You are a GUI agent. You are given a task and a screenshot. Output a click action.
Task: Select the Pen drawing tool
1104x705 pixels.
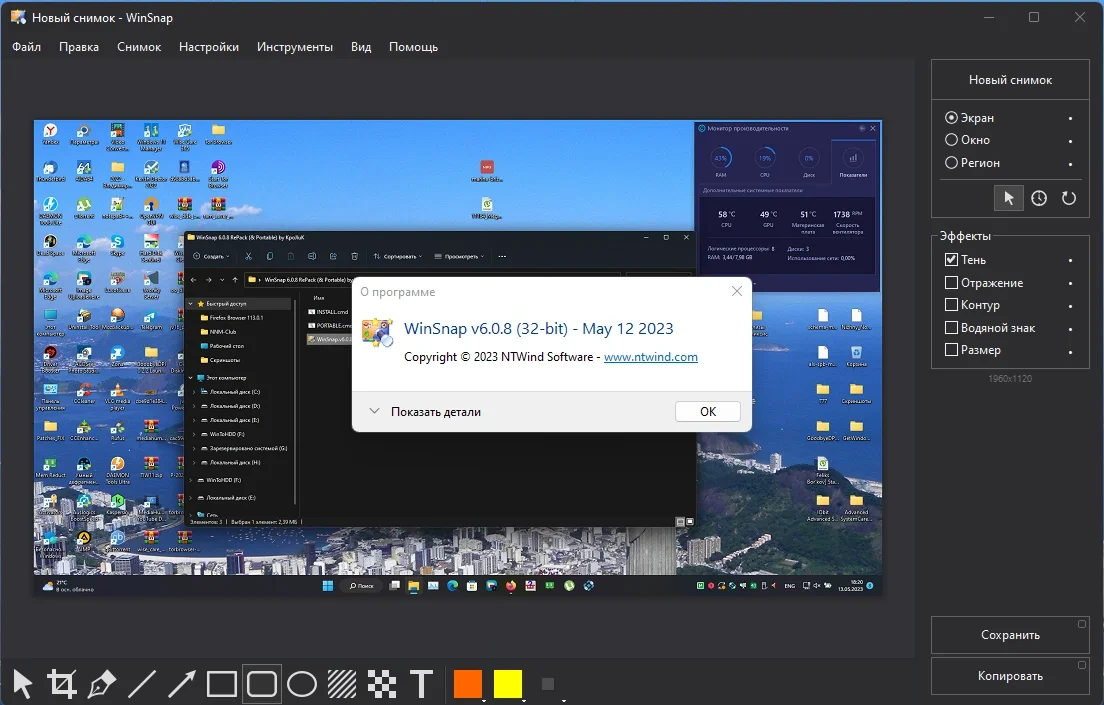[x=102, y=684]
